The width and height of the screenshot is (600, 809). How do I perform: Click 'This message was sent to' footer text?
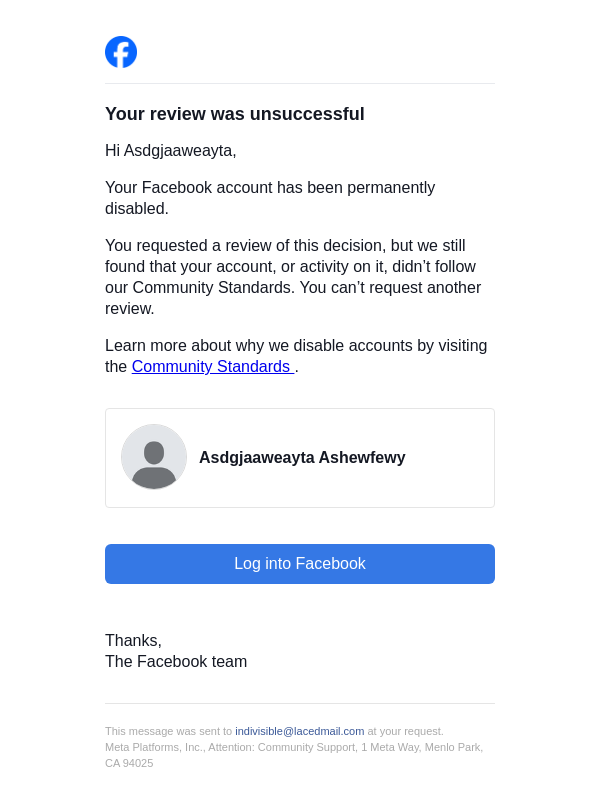[x=168, y=731]
